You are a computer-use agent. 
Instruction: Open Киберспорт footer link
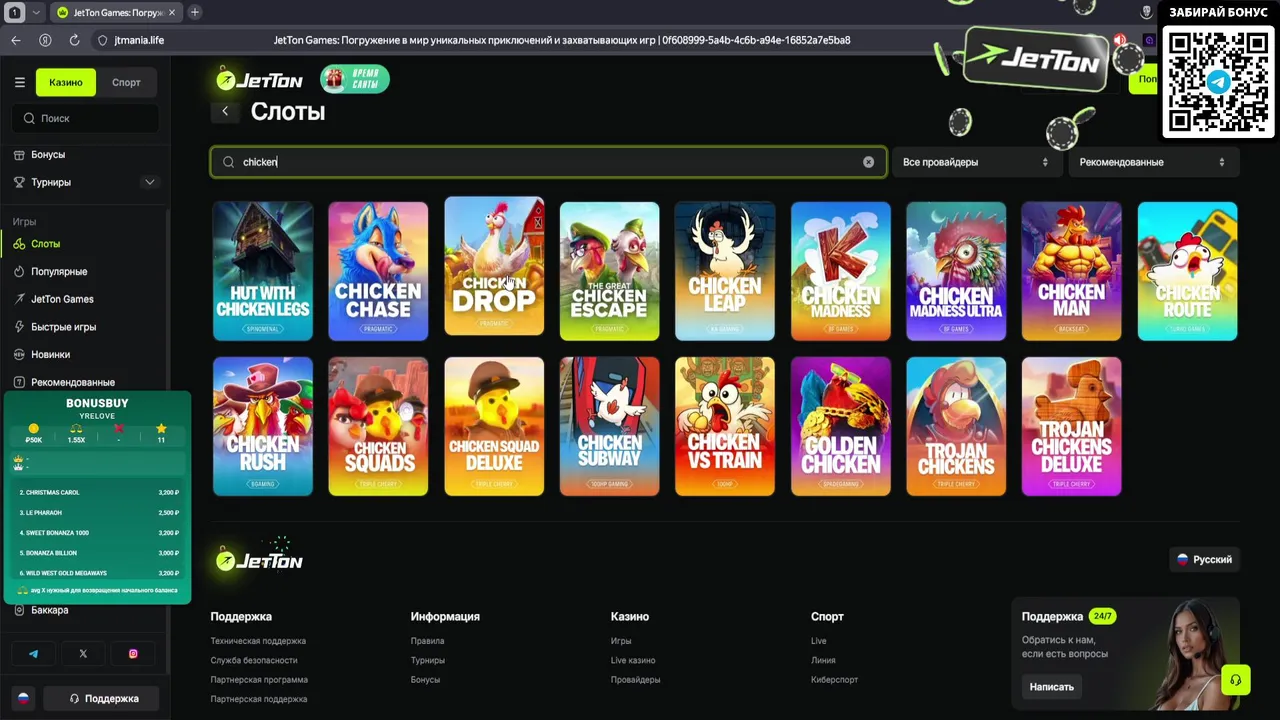[x=835, y=680]
